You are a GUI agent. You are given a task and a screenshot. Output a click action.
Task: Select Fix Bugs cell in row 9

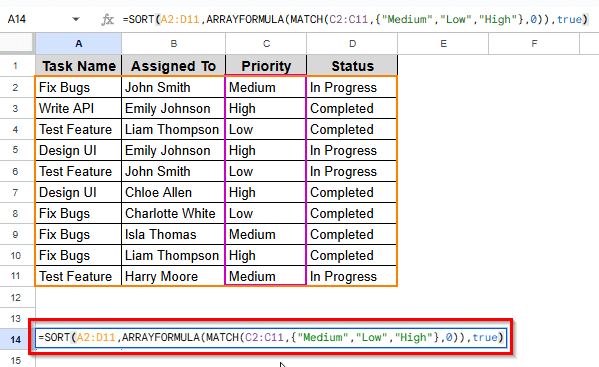(79, 234)
